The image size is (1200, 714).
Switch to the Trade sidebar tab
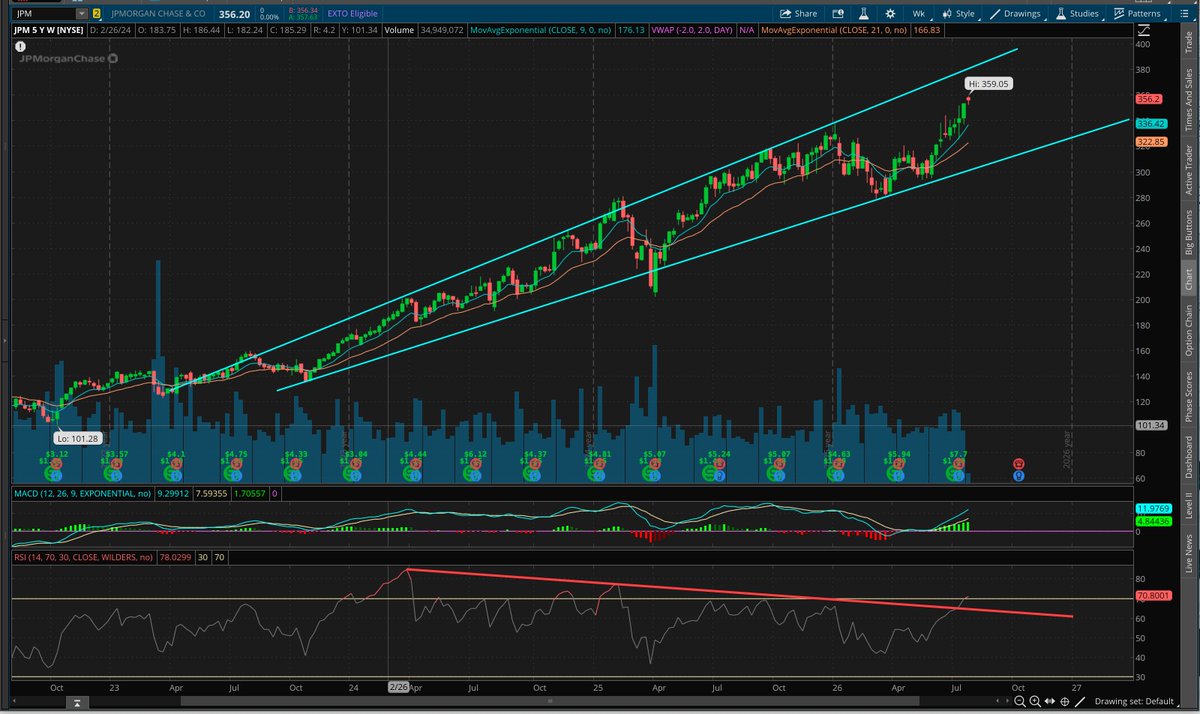click(x=1188, y=42)
